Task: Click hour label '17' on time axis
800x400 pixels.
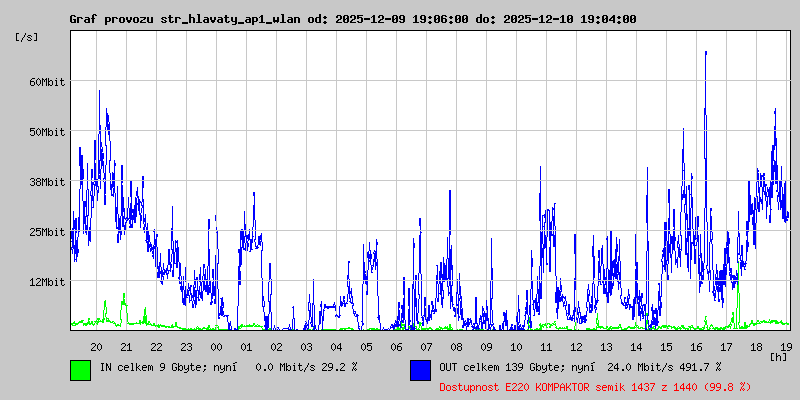Action: point(727,347)
